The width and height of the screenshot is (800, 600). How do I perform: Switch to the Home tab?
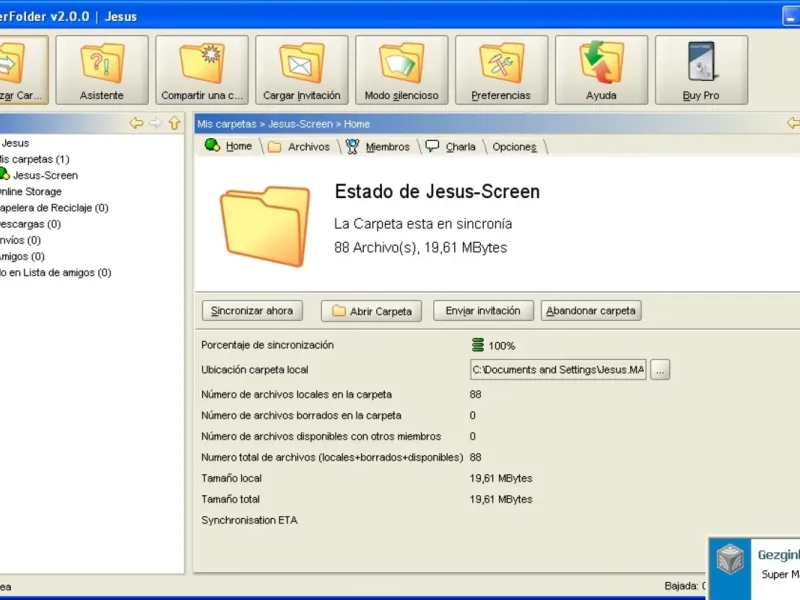point(229,146)
